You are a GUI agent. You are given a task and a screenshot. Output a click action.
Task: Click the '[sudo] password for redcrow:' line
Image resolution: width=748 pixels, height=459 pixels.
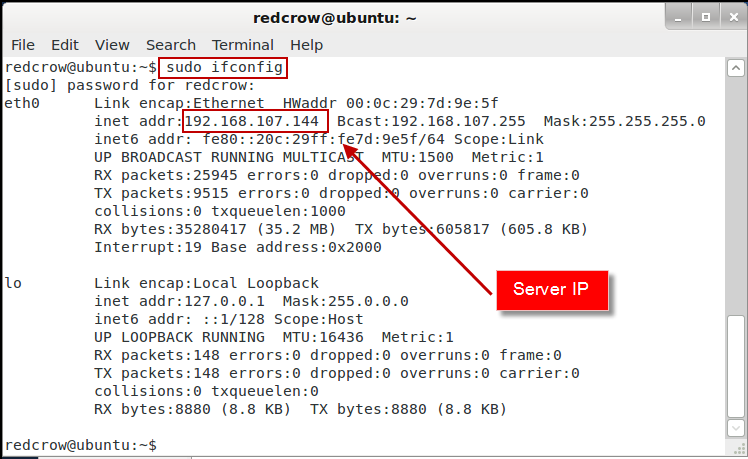point(130,85)
